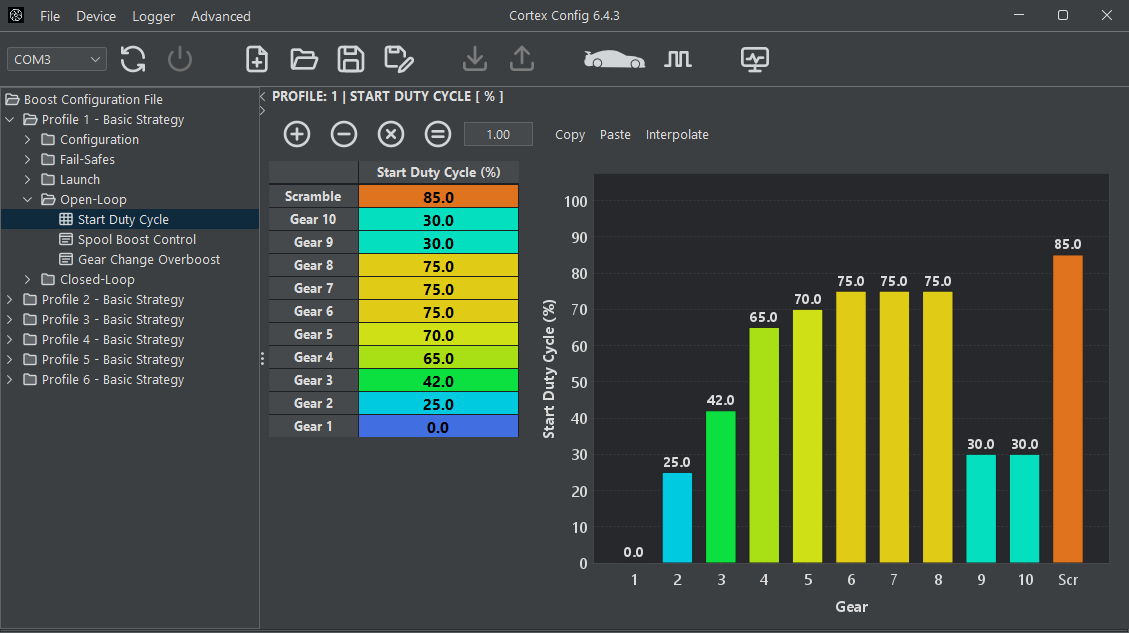Expand the Closed-Loop folder
Viewport: 1129px width, 633px height.
28,279
